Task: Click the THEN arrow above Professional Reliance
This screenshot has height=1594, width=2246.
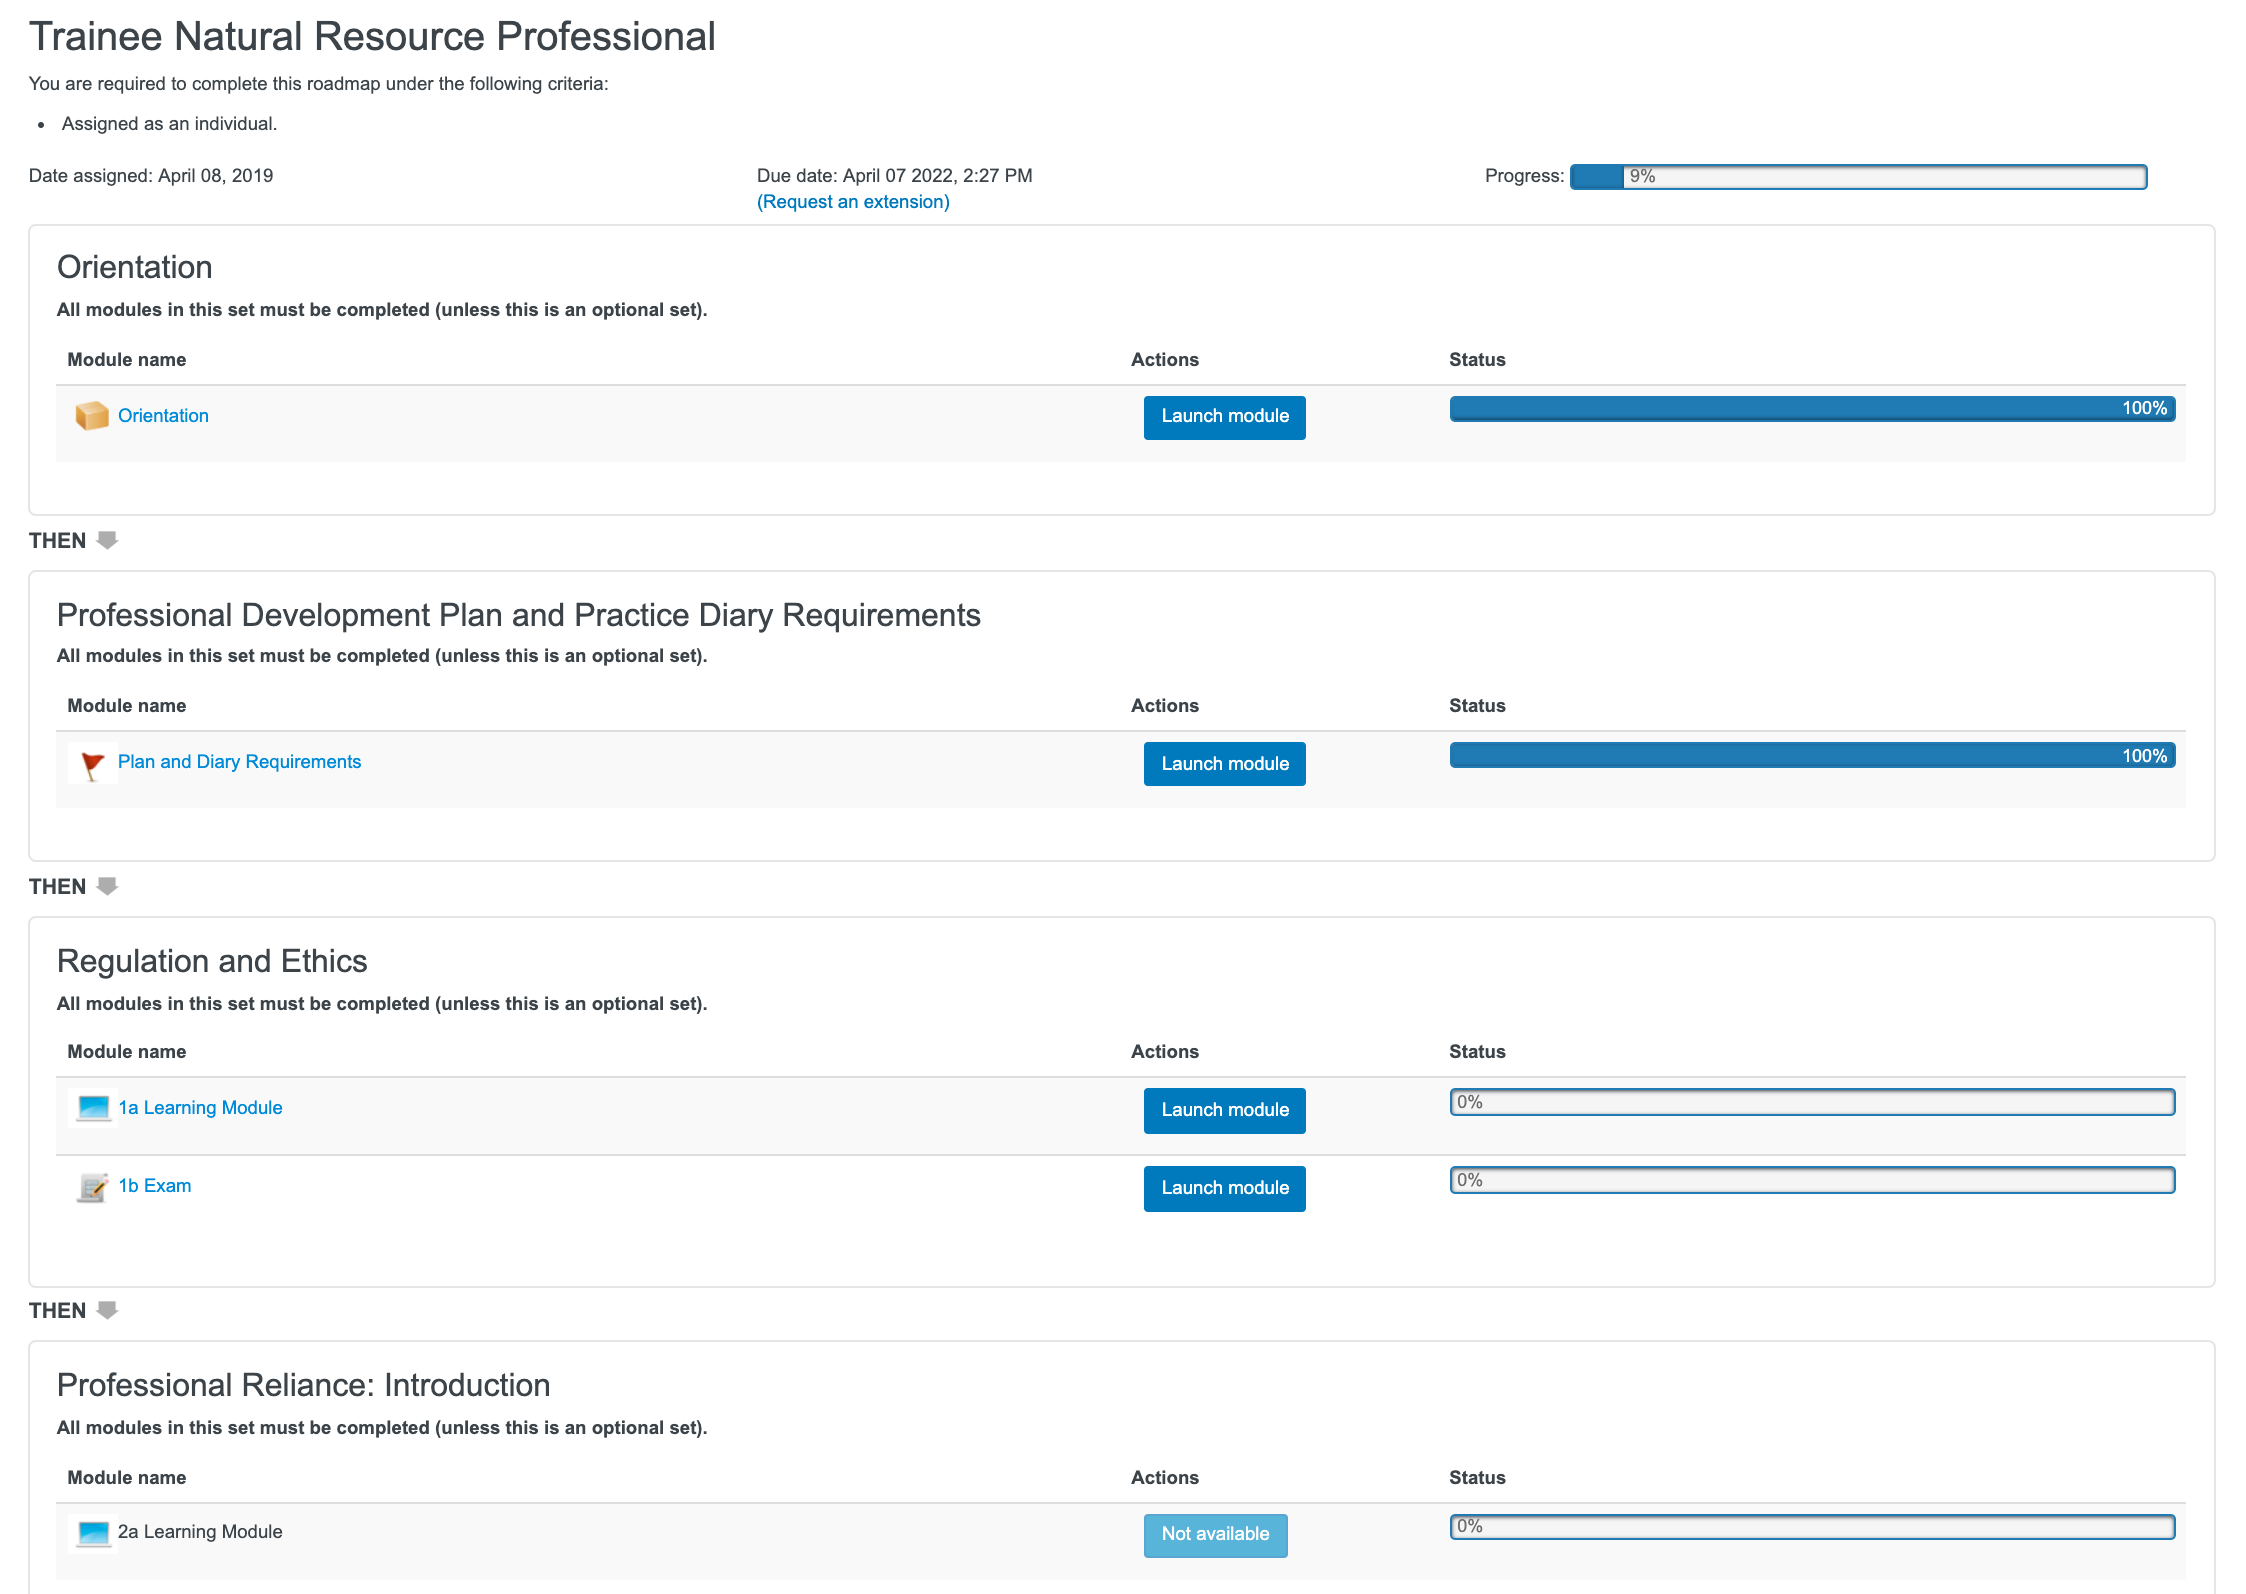Action: pos(107,1310)
